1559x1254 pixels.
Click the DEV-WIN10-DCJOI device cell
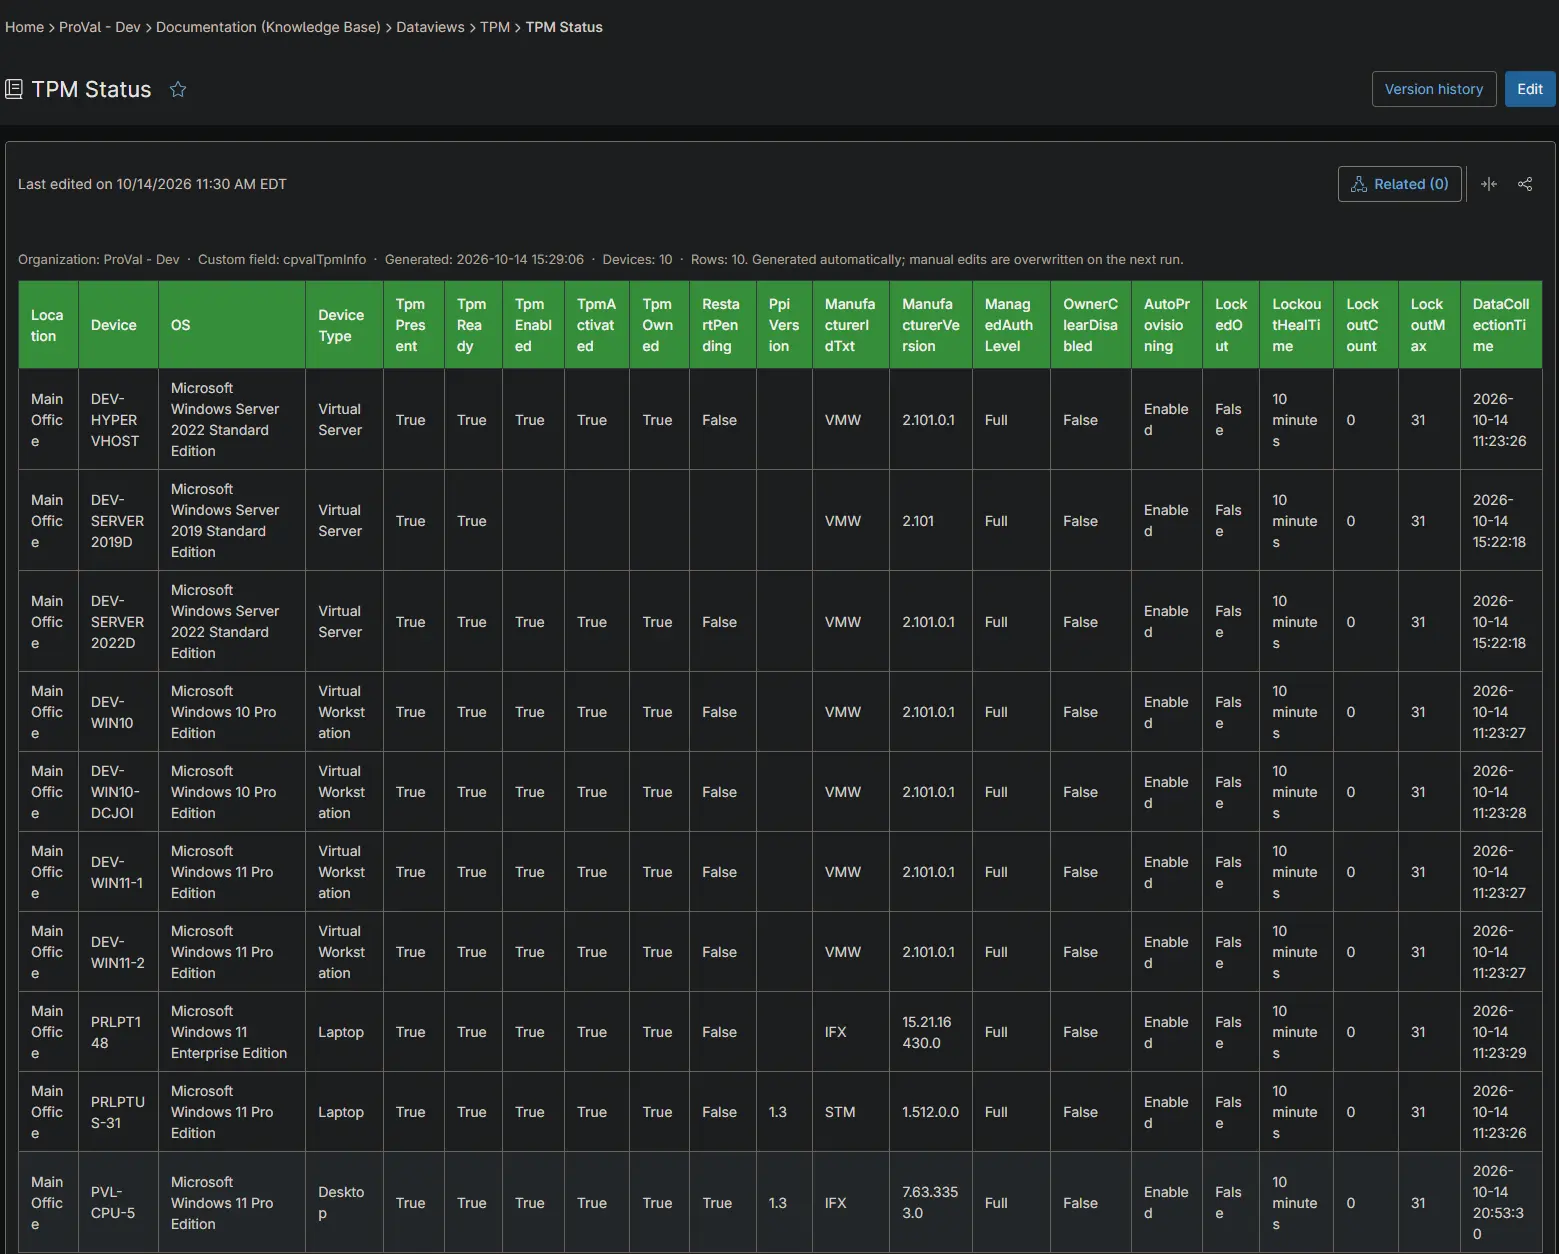pyautogui.click(x=118, y=792)
